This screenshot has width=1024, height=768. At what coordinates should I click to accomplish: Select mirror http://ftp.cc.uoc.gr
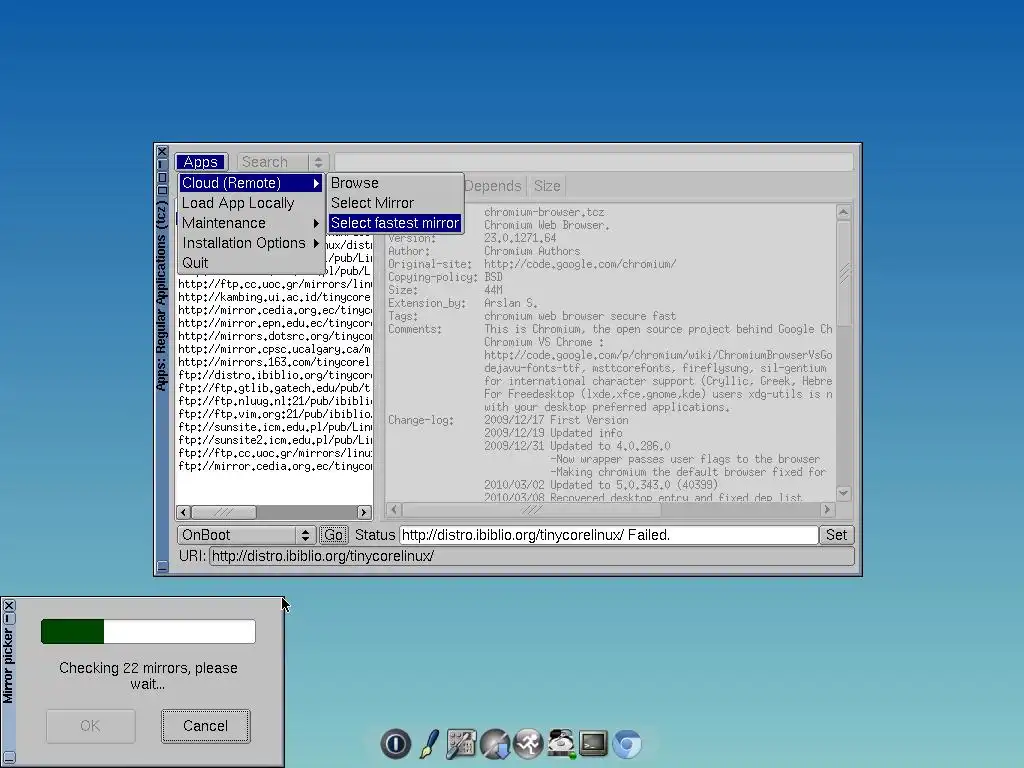[x=274, y=283]
